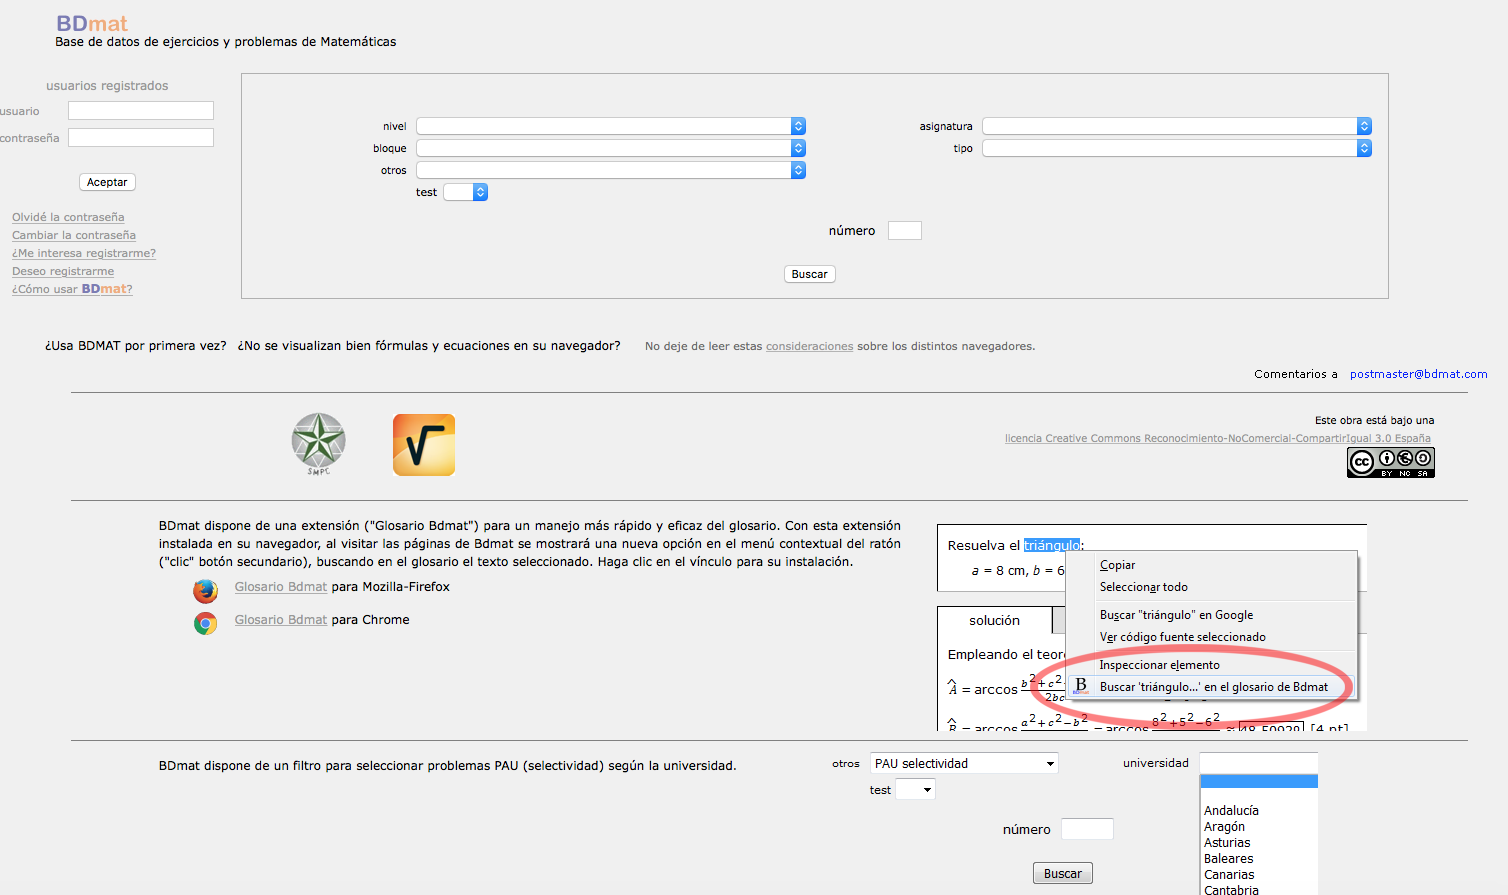Open the tipo dropdown
This screenshot has width=1508, height=895.
(x=1177, y=148)
